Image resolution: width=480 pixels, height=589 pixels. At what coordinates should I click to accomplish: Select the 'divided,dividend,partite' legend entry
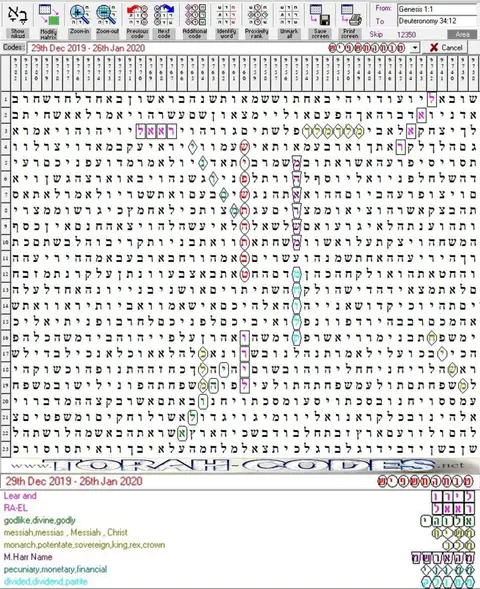pos(45,581)
